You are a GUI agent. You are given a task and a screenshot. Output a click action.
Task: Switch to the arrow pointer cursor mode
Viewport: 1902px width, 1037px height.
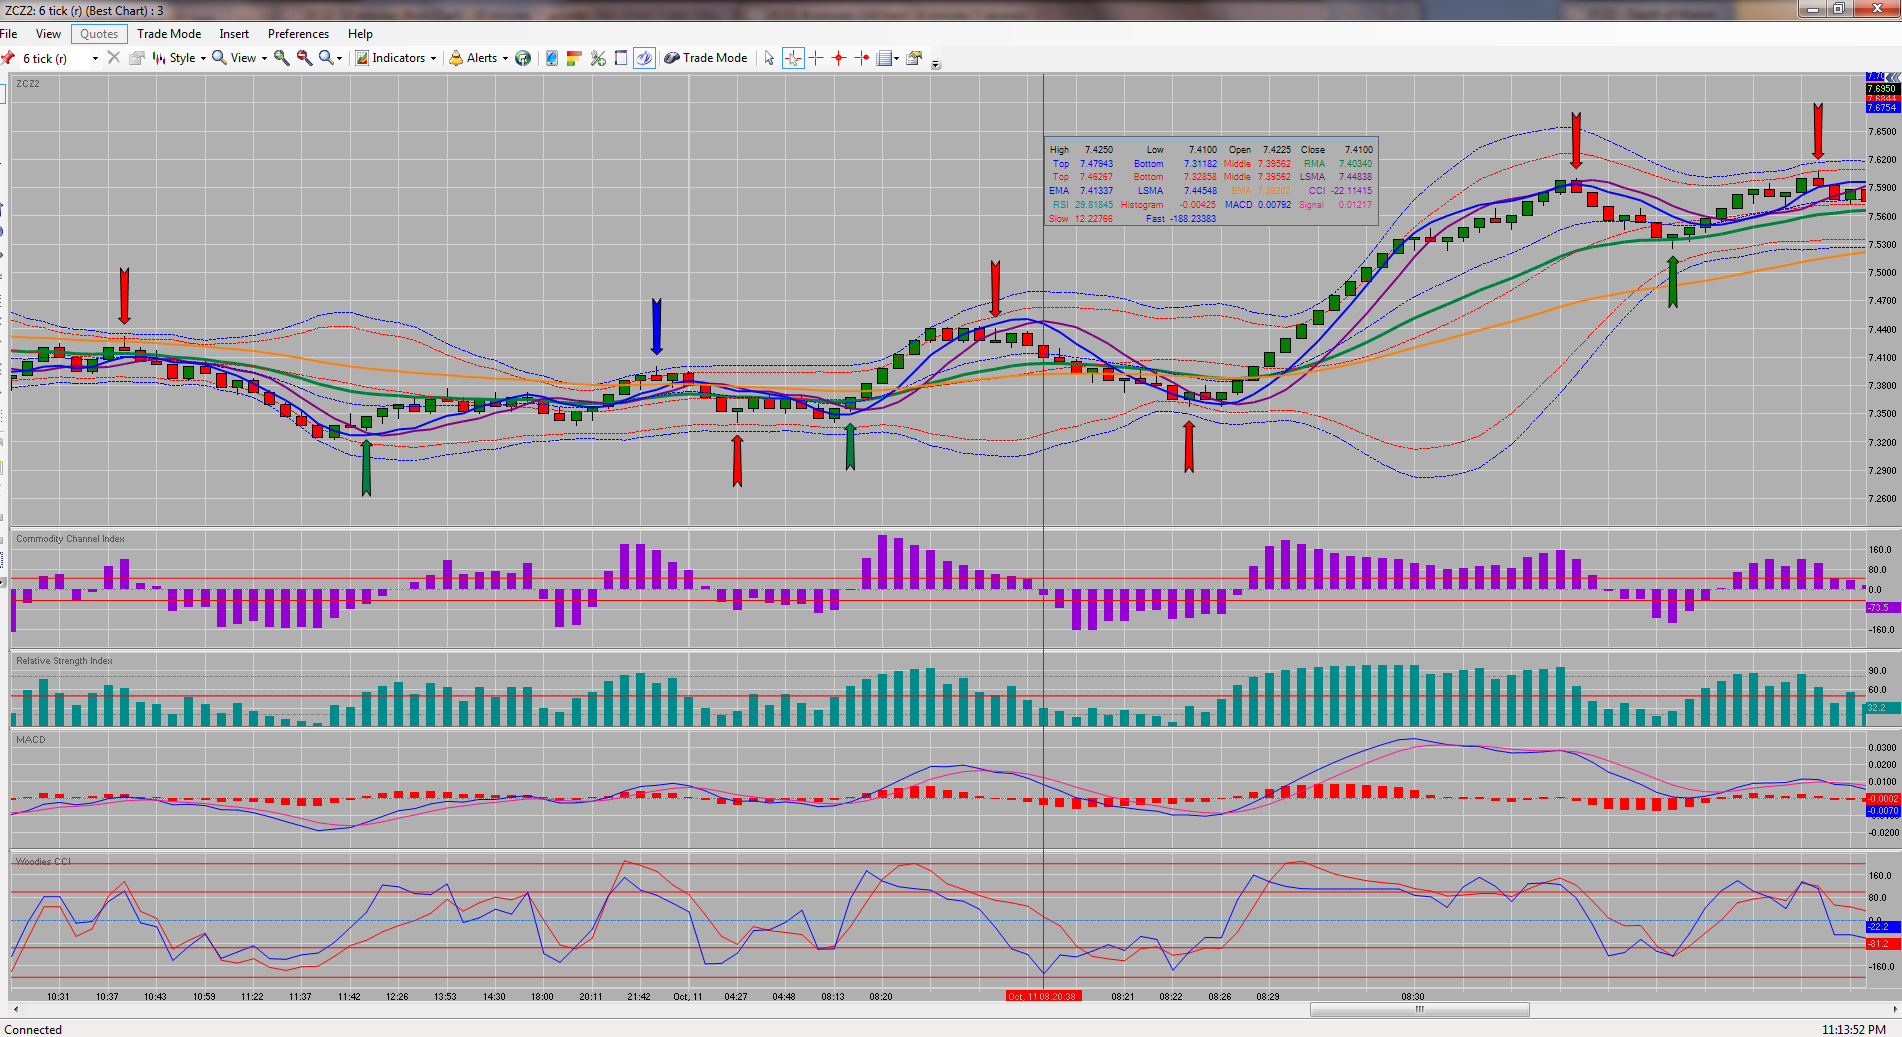769,58
